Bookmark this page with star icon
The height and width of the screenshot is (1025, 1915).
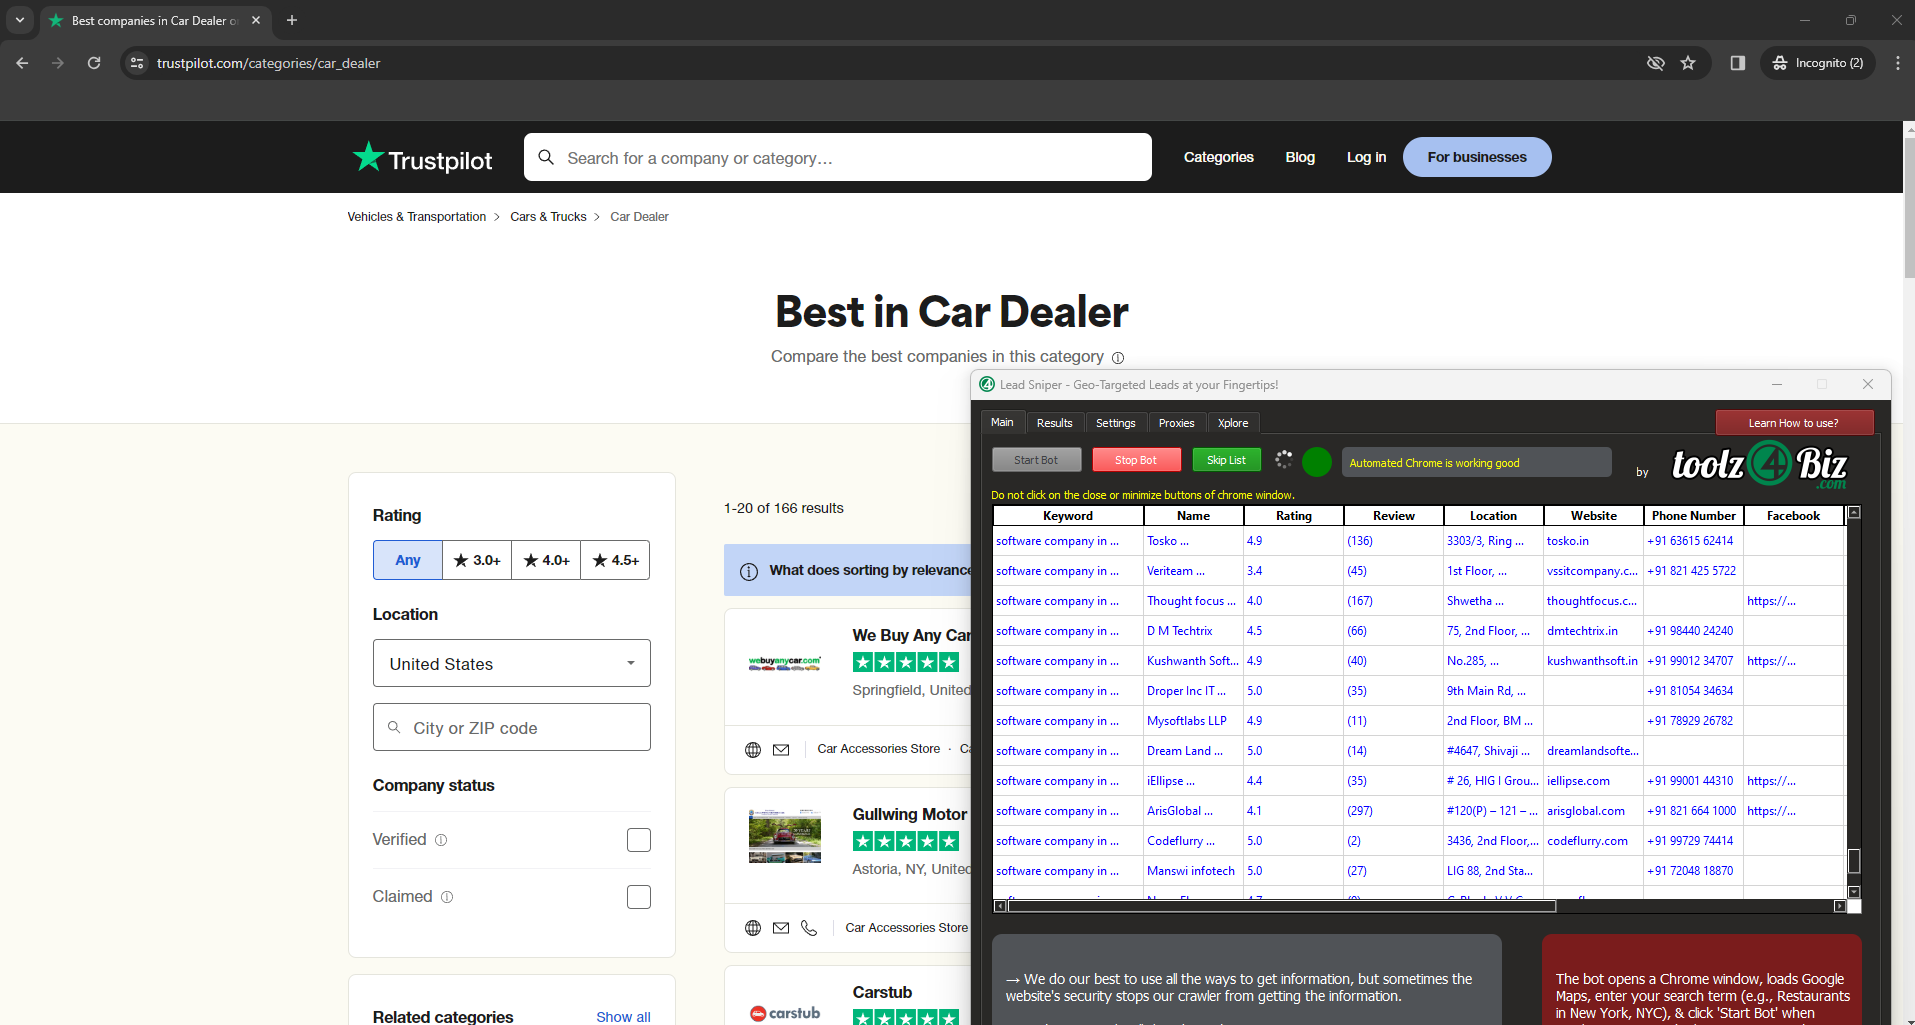coord(1688,63)
